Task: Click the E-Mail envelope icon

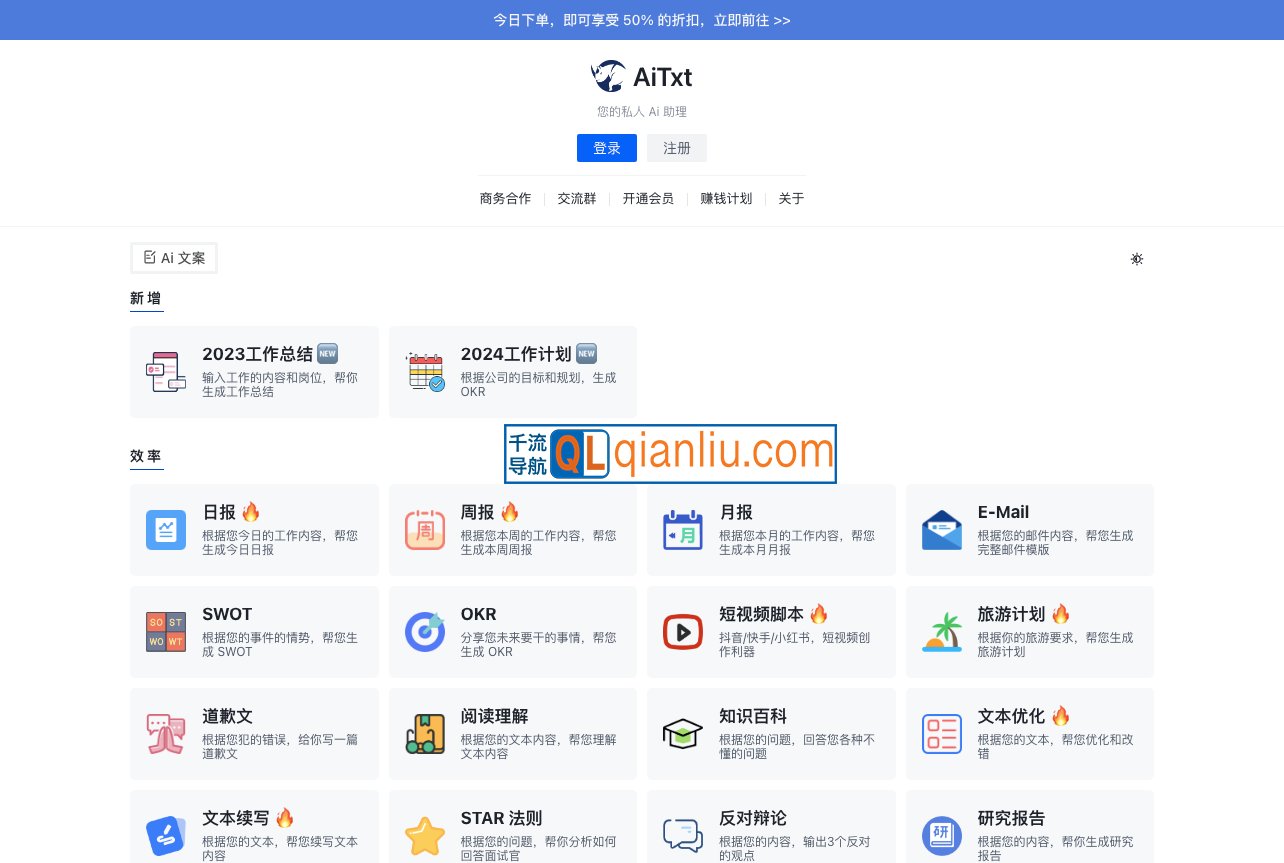Action: (x=941, y=530)
